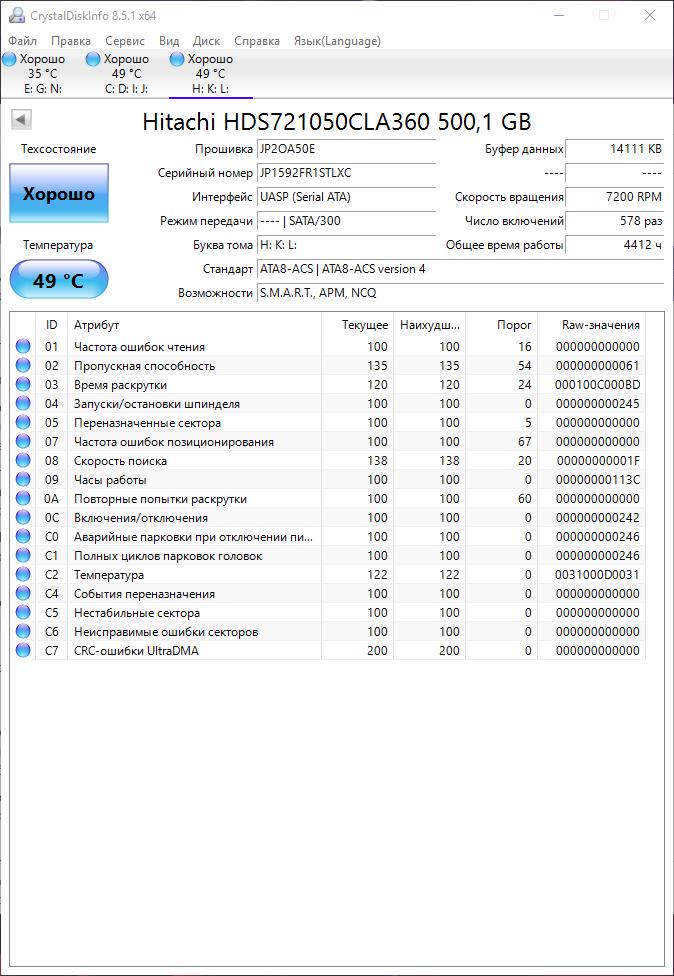Open the Диск menu
This screenshot has height=976, width=674.
click(x=207, y=41)
